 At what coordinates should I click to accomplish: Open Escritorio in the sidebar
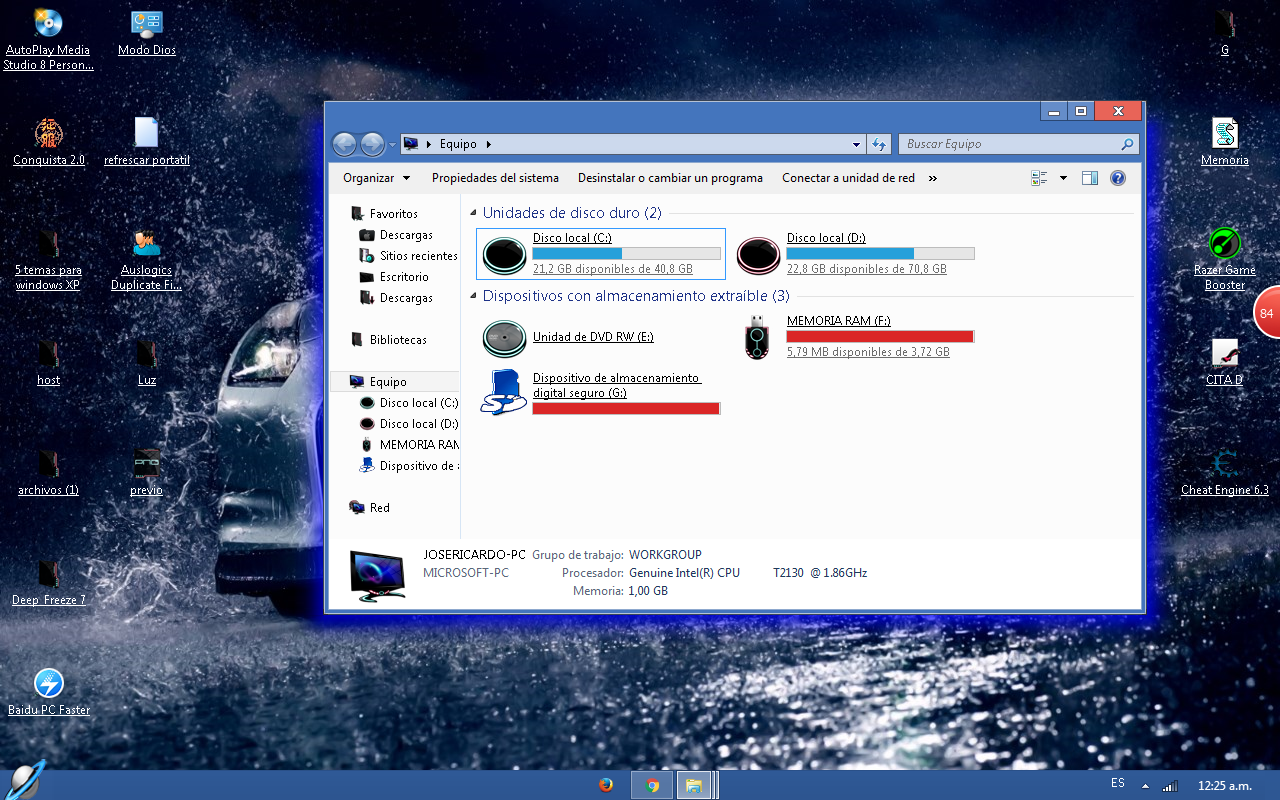tap(404, 277)
